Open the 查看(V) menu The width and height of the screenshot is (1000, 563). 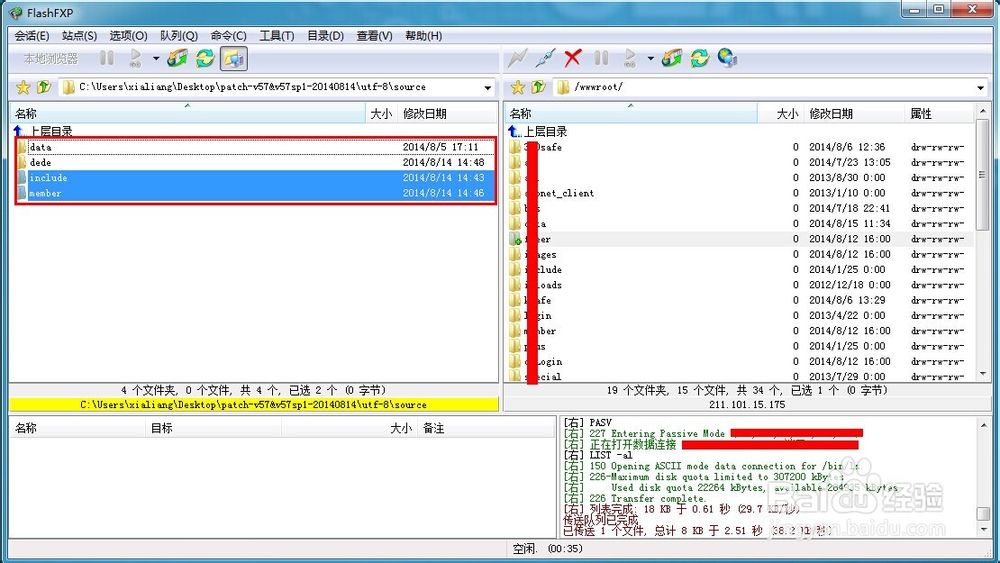[374, 36]
